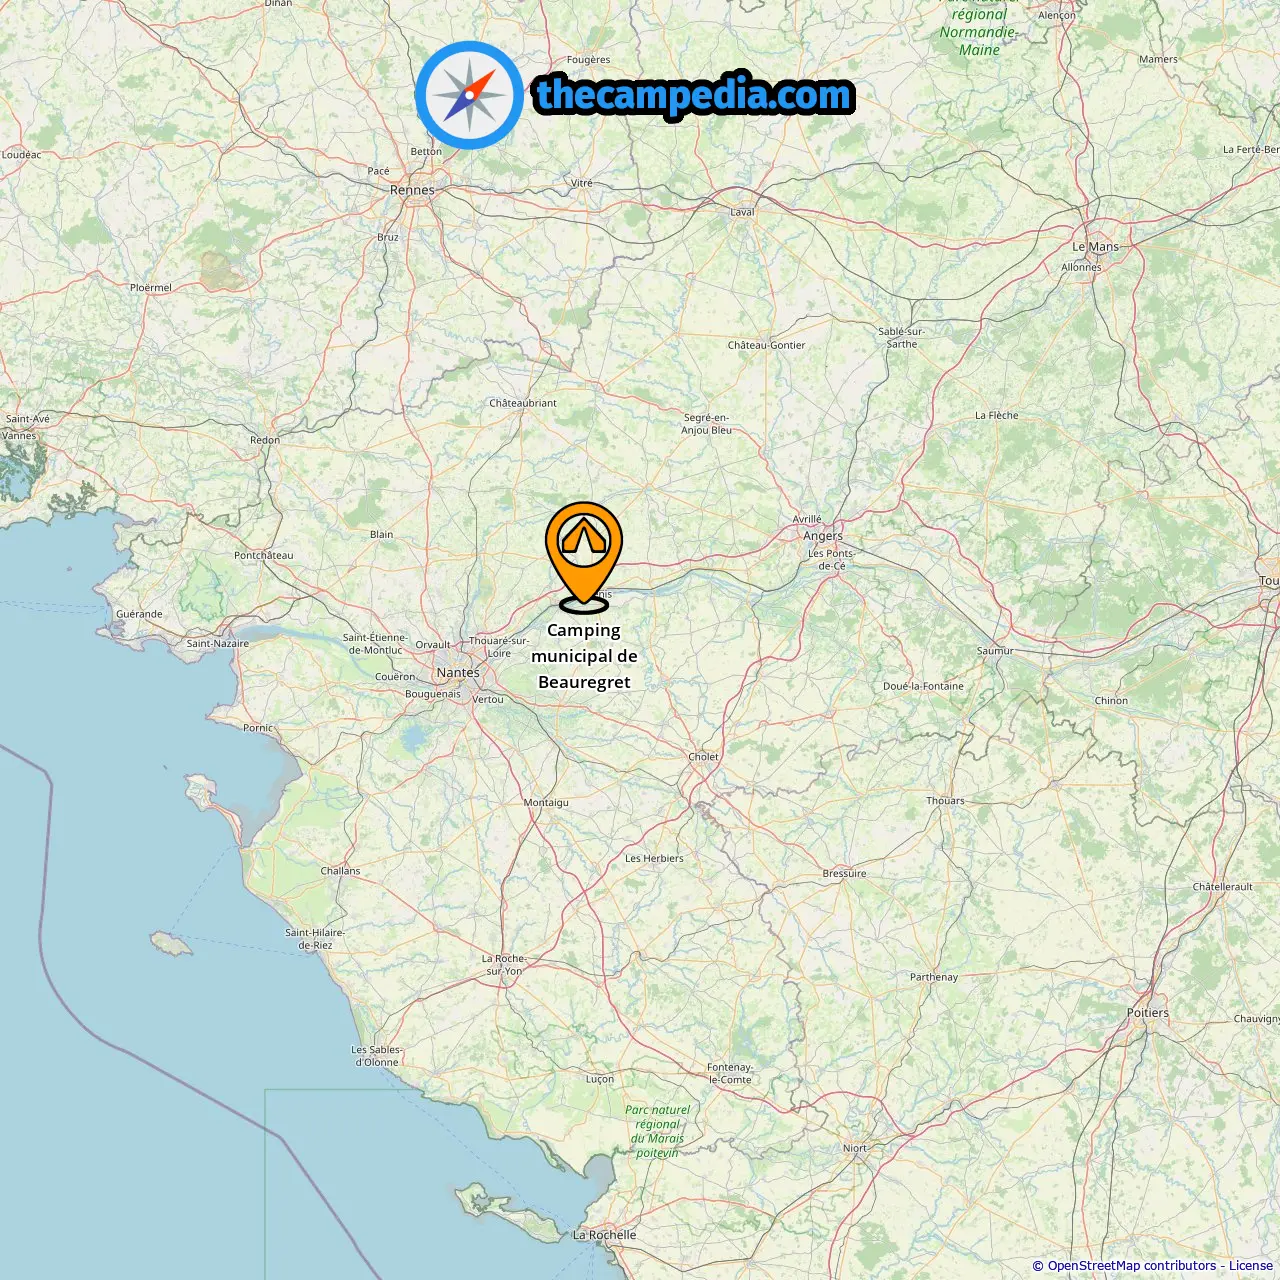
Task: Click the Rennes city label
Action: pyautogui.click(x=412, y=189)
